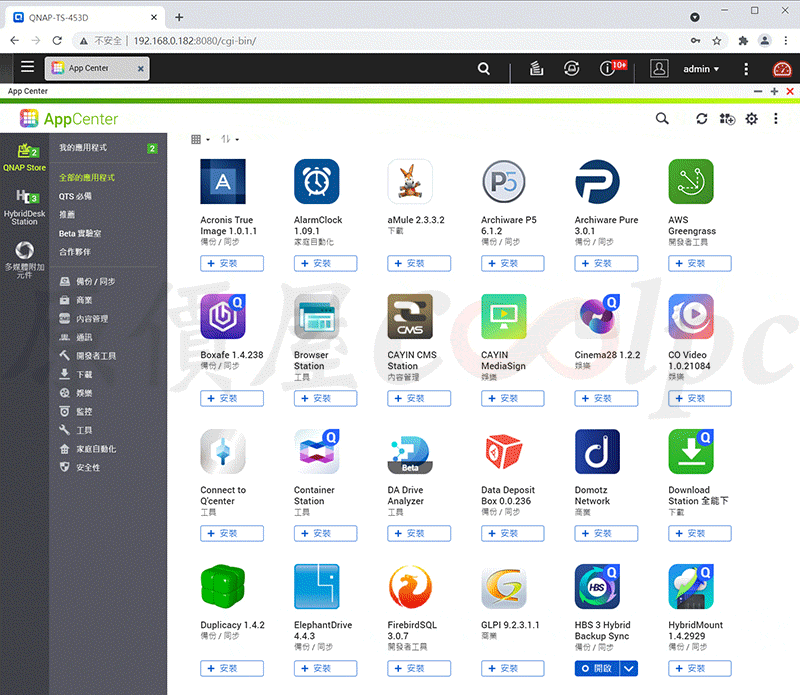Viewport: 800px width, 695px height.
Task: Open the Chrome profile avatar
Action: point(764,41)
